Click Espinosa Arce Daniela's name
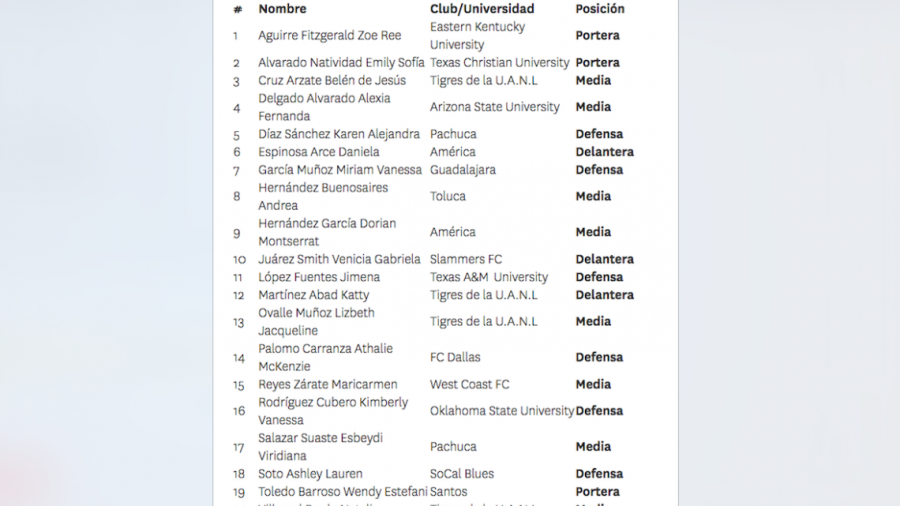The width and height of the screenshot is (900, 506). point(319,152)
